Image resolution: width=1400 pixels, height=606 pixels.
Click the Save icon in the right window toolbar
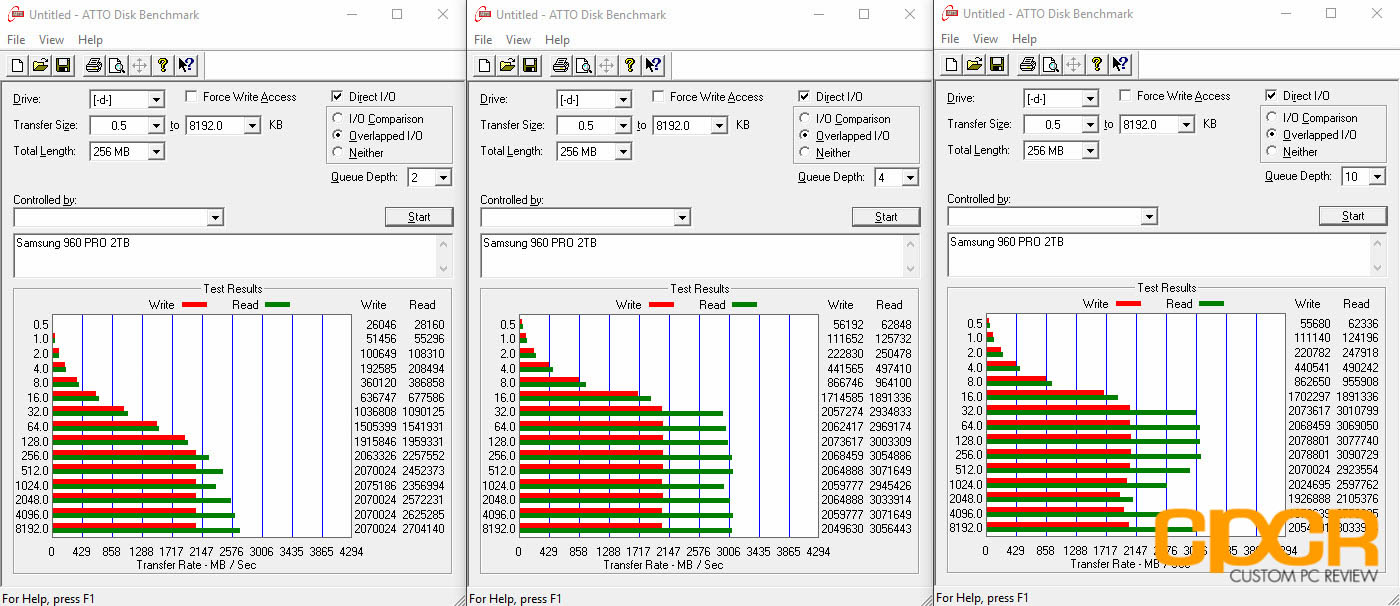pos(997,65)
